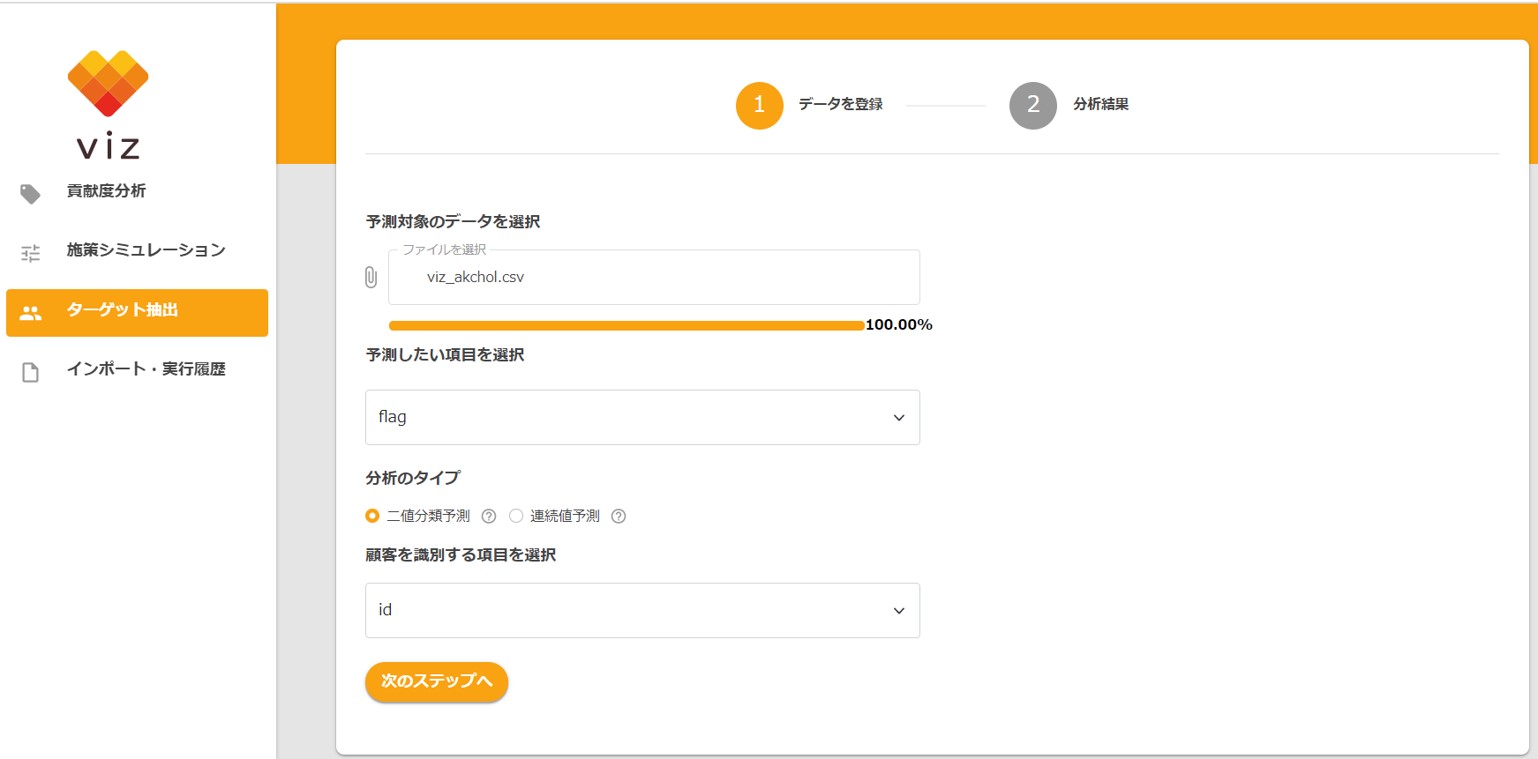
Task: Click the upload progress bar at 100%
Action: pos(626,325)
